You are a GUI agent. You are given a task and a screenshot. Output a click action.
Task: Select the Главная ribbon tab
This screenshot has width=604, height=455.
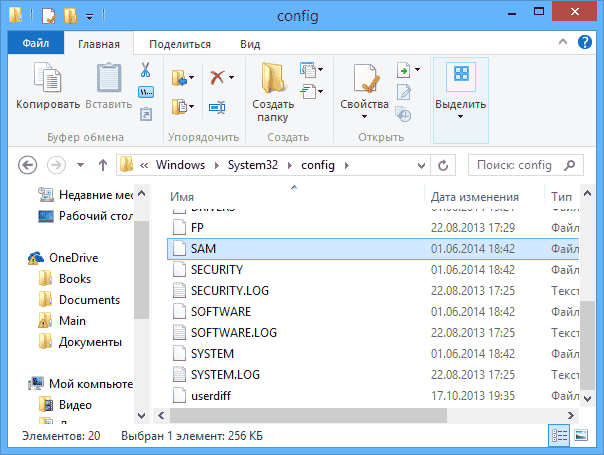[x=99, y=44]
